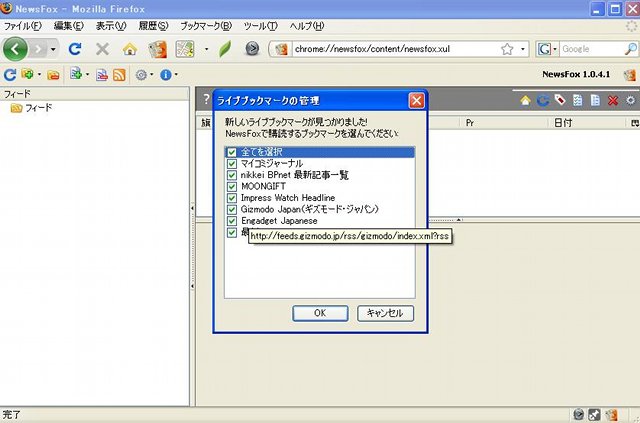640x423 pixels.
Task: Open add-folder dropdown arrow in NewsFox toolbar
Action: [39, 75]
